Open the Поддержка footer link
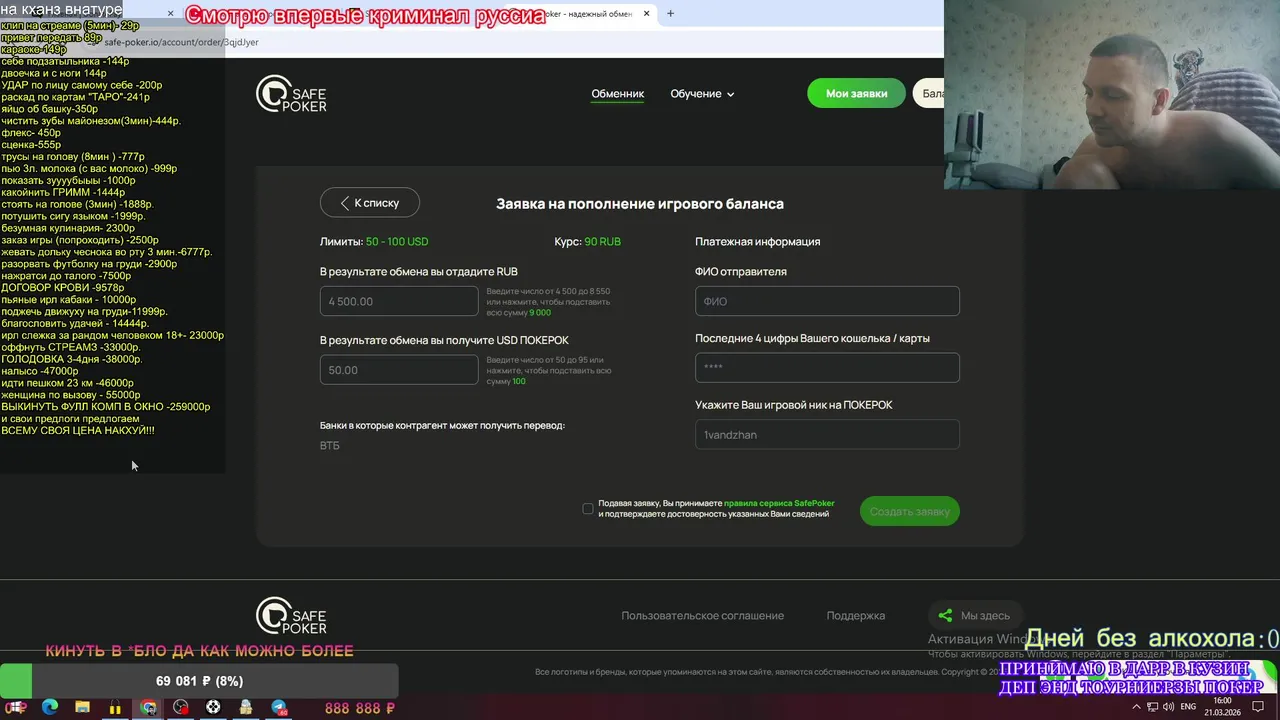The height and width of the screenshot is (720, 1280). tap(855, 616)
